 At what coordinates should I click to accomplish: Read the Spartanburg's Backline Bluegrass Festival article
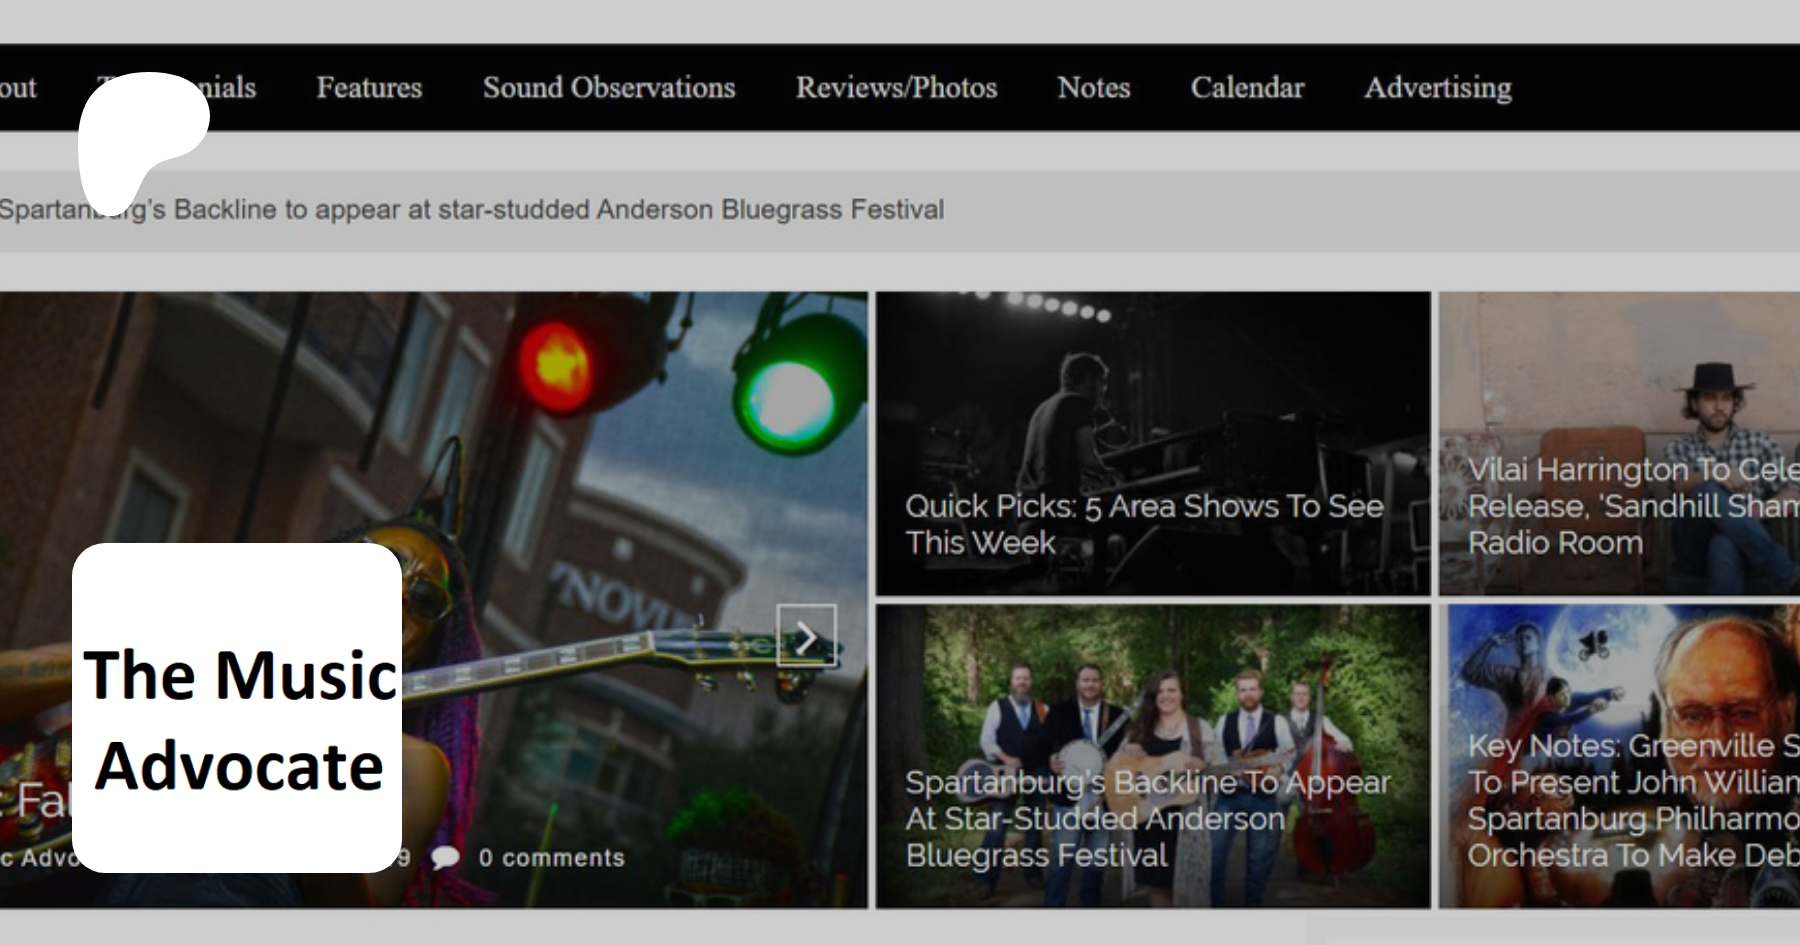1147,818
